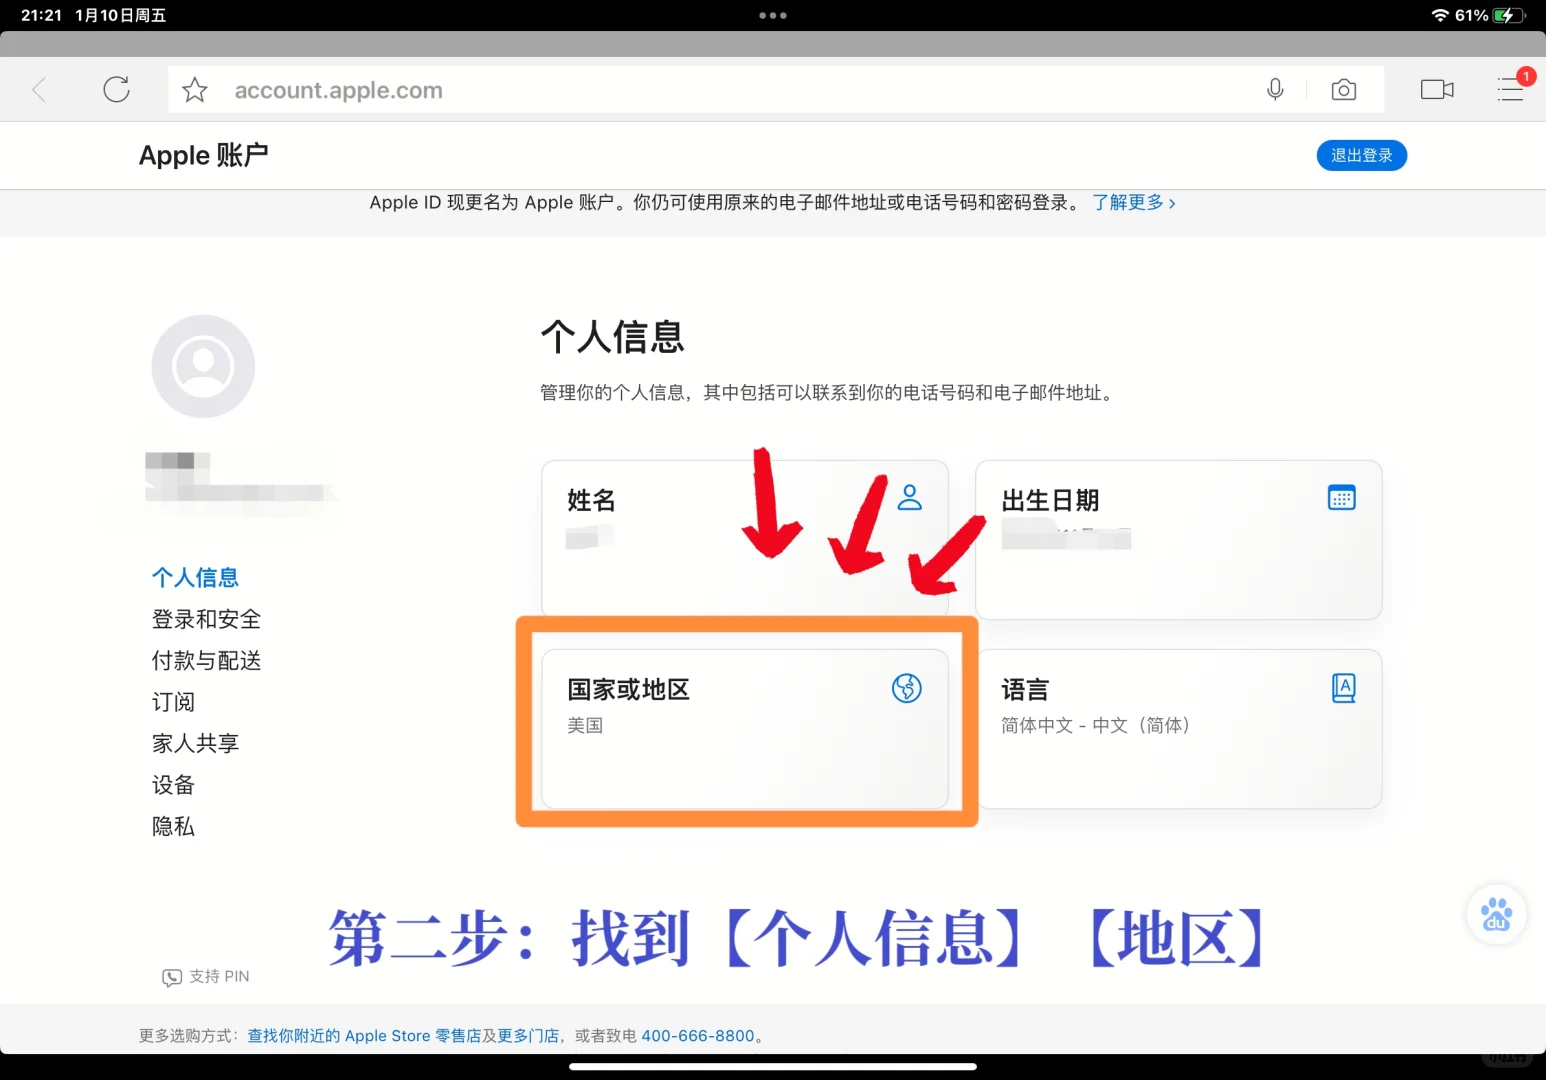1546x1080 pixels.
Task: Click 退出登录 button
Action: 1361,155
